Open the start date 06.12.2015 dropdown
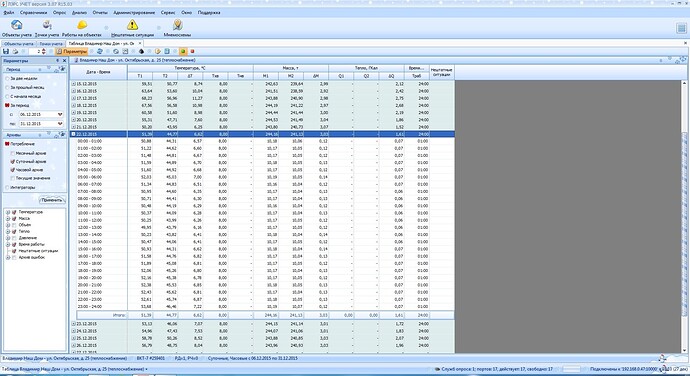The height and width of the screenshot is (376, 690). point(60,114)
